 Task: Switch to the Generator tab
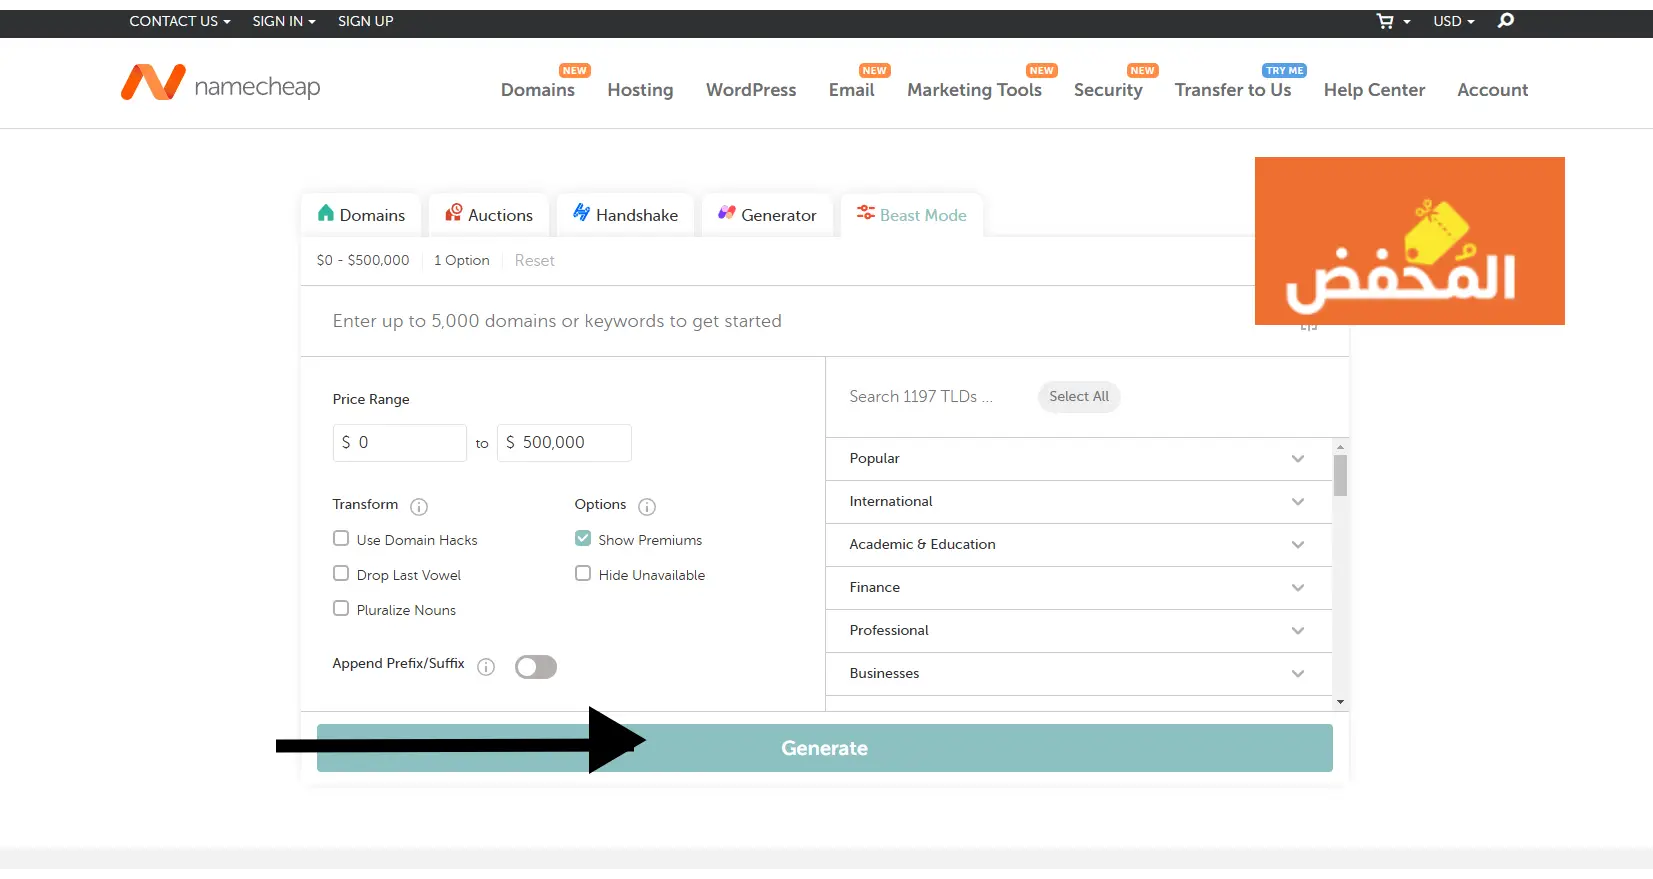[x=767, y=214]
